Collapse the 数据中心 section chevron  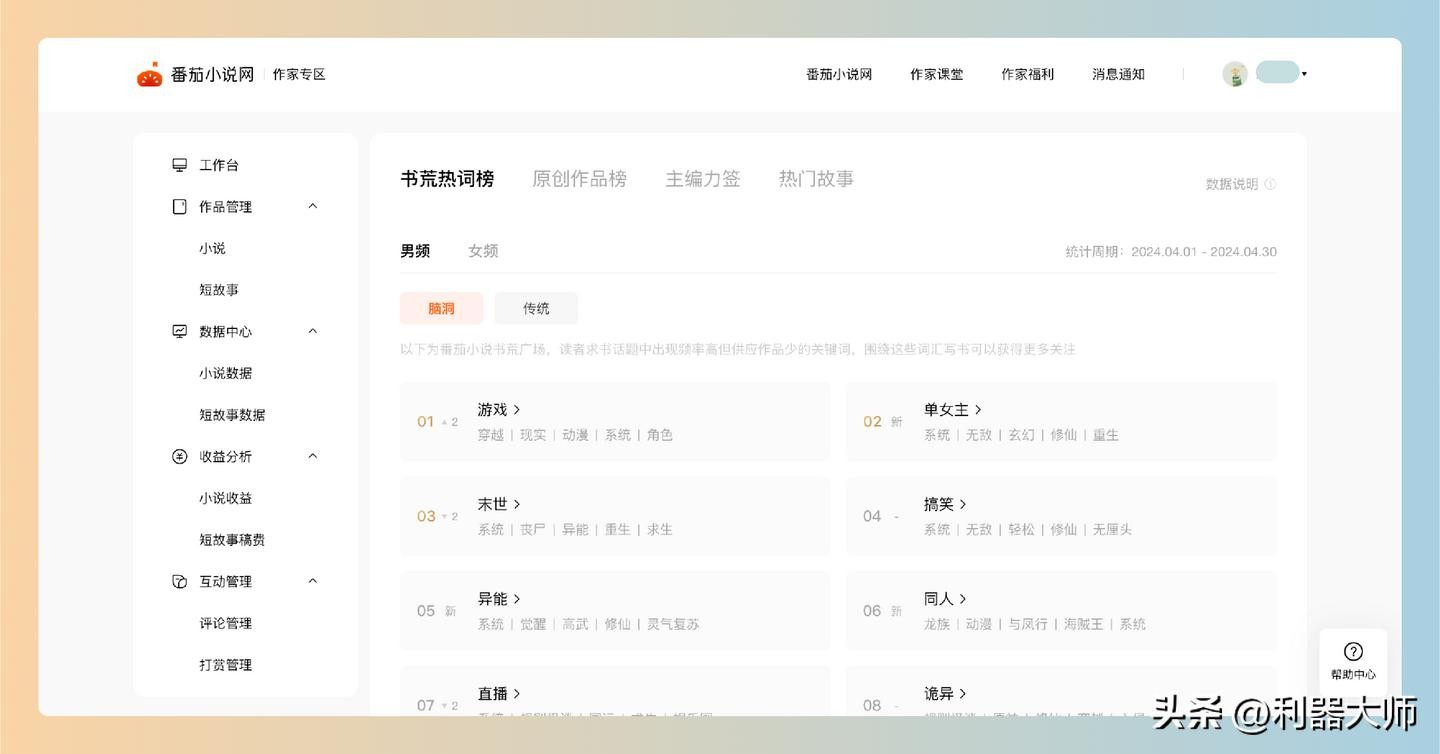(312, 331)
